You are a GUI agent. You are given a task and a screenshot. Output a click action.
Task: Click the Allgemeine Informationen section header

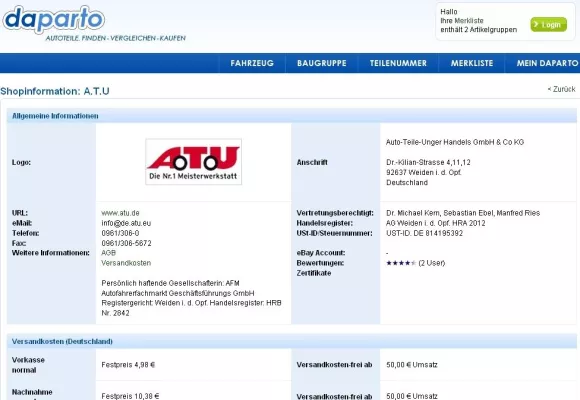tap(291, 116)
